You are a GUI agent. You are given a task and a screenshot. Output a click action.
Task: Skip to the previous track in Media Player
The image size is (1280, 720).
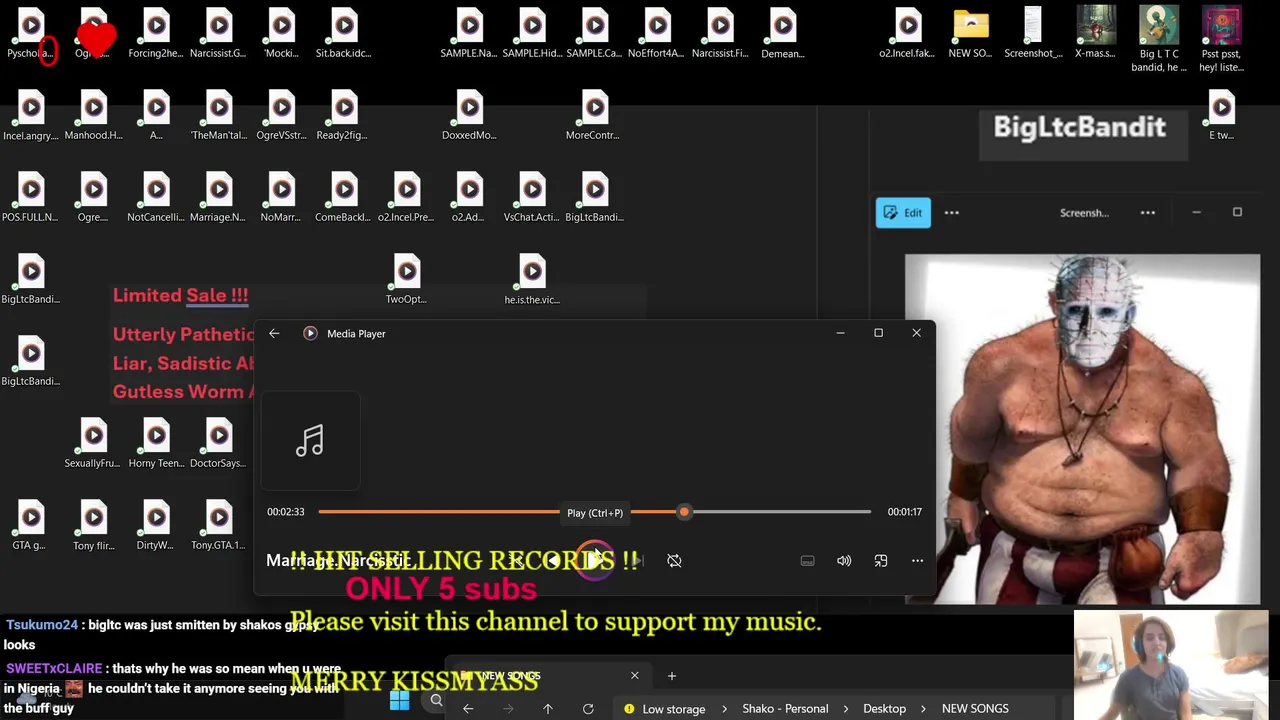[x=551, y=561]
